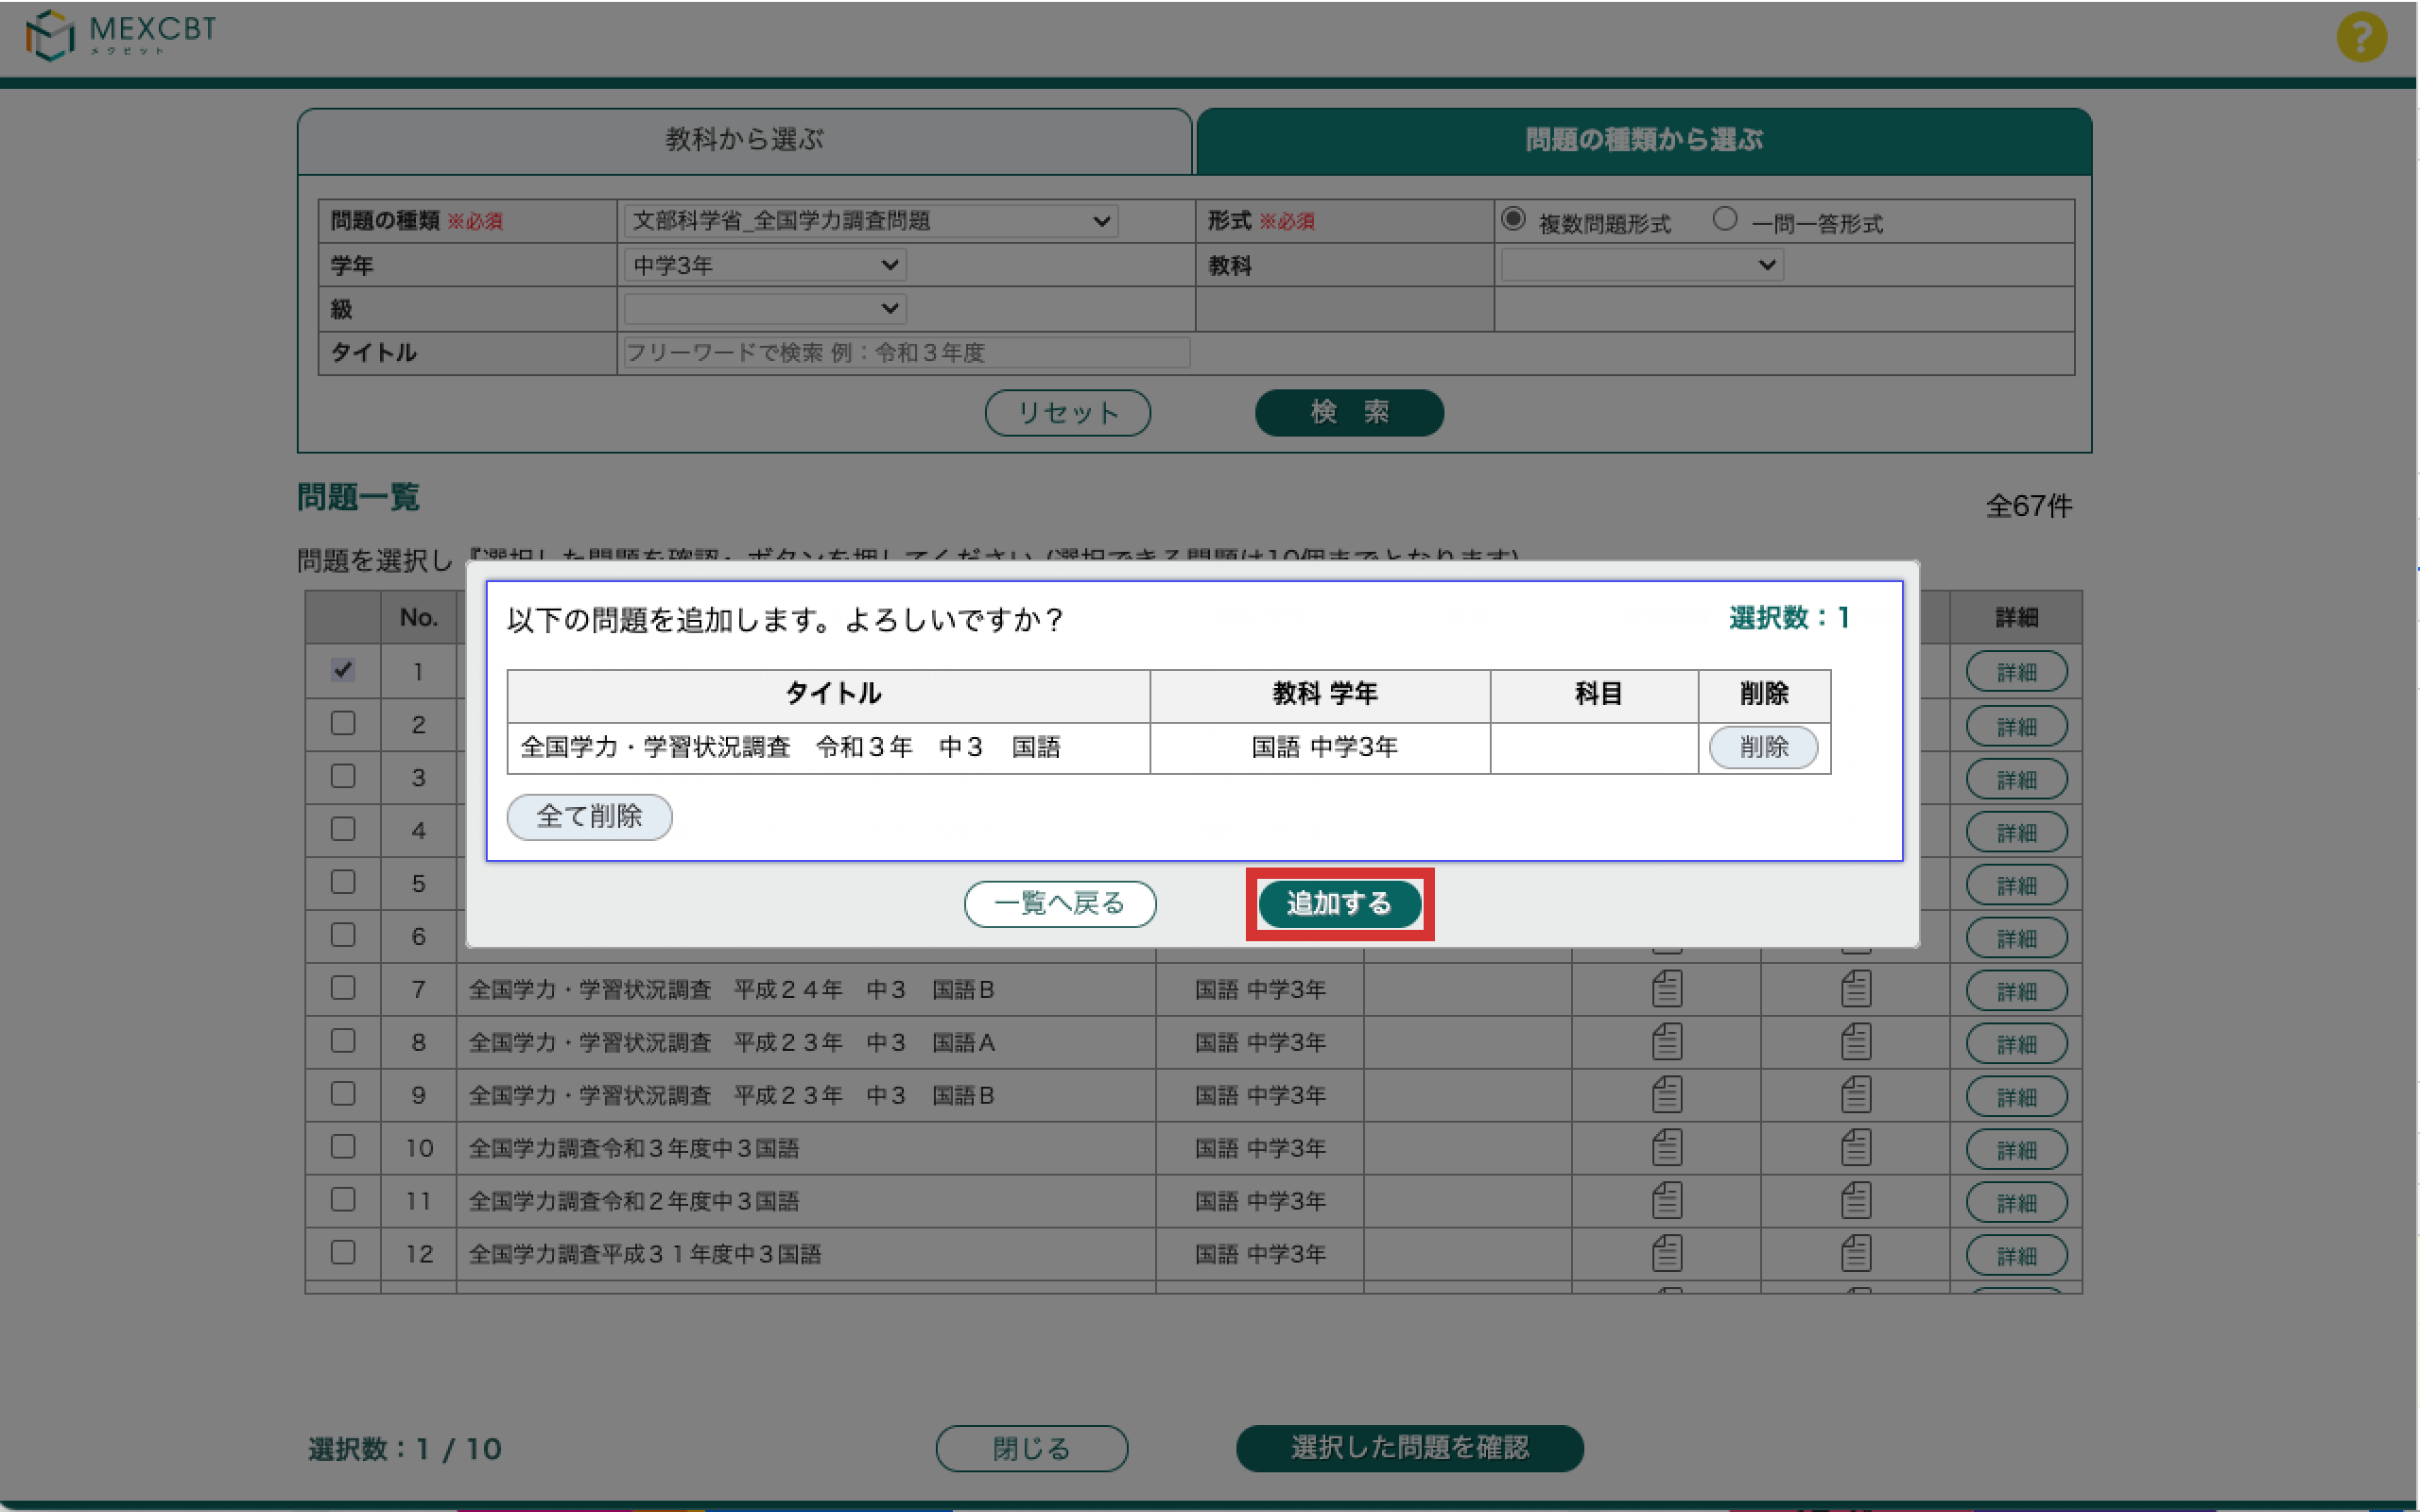This screenshot has width=2420, height=1512.
Task: Click the 選択した問題を確認 button
Action: 1409,1448
